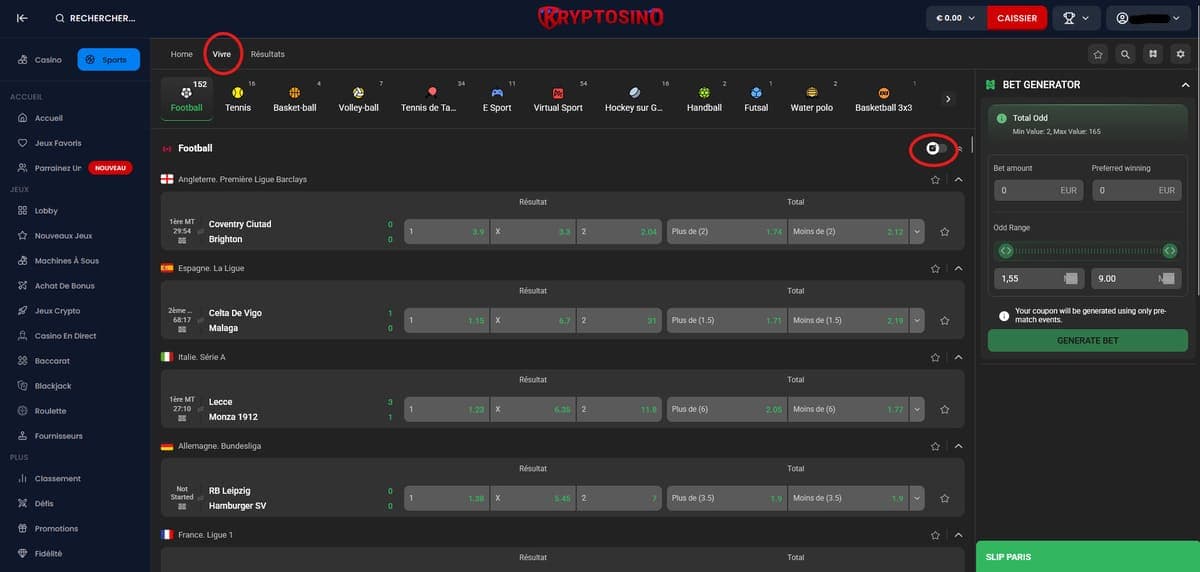The width and height of the screenshot is (1200, 572).
Task: Click the GENERATE BET button
Action: click(x=1088, y=341)
